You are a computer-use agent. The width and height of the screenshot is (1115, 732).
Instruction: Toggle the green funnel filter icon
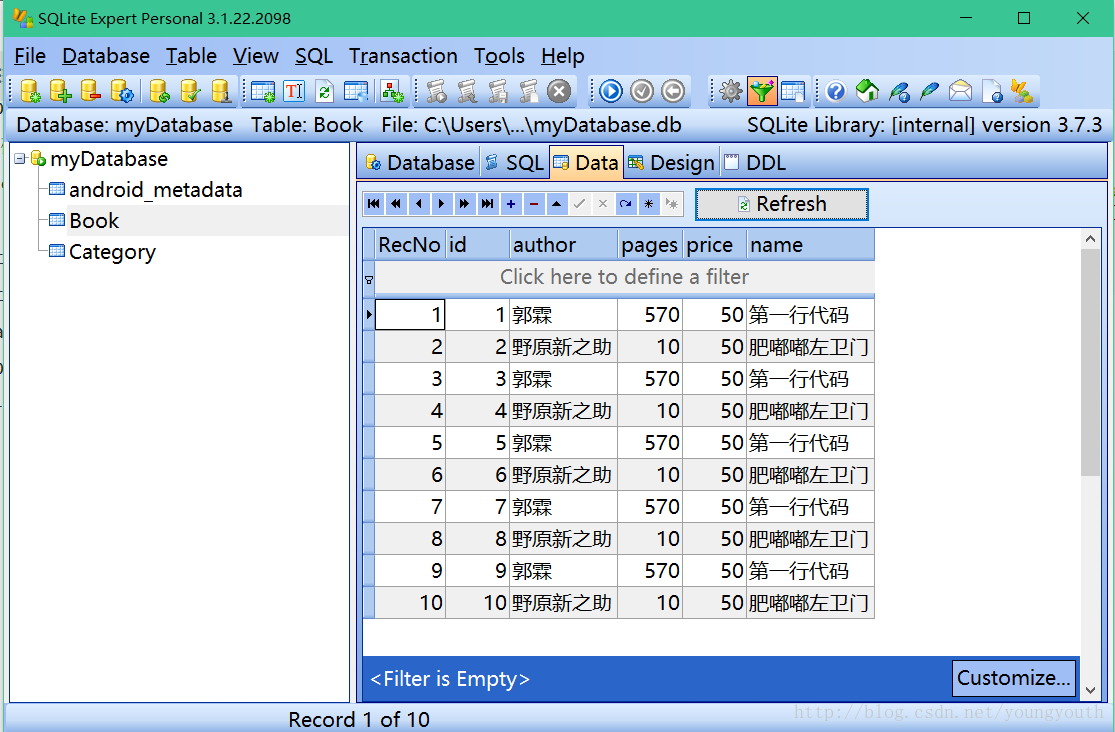pyautogui.click(x=762, y=91)
